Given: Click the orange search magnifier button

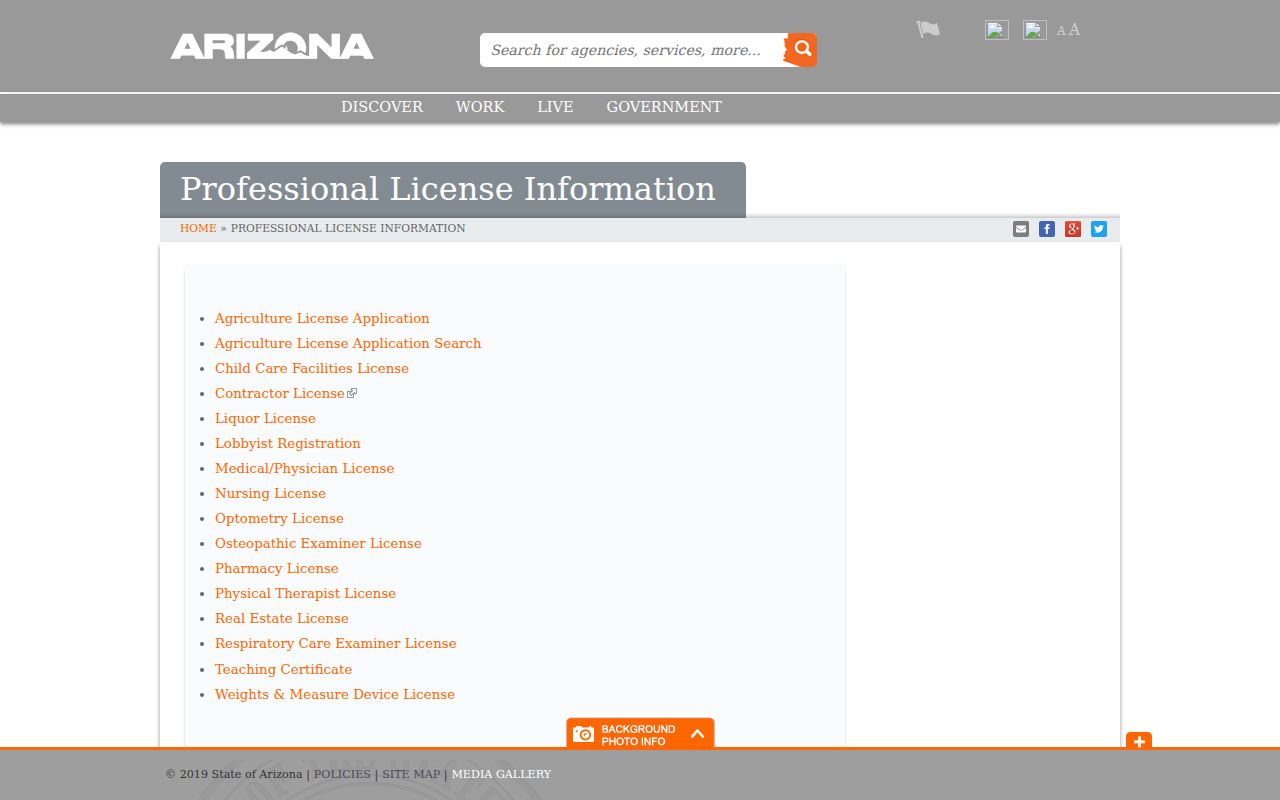Looking at the screenshot, I should coord(801,50).
